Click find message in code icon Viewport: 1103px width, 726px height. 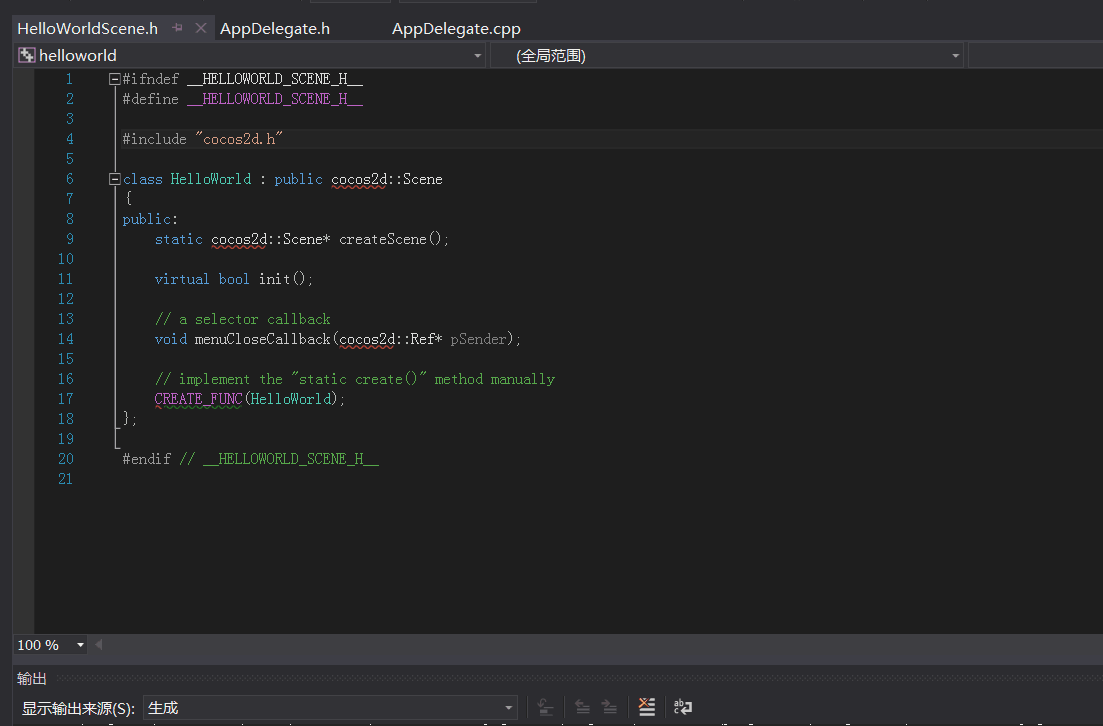pyautogui.click(x=545, y=707)
